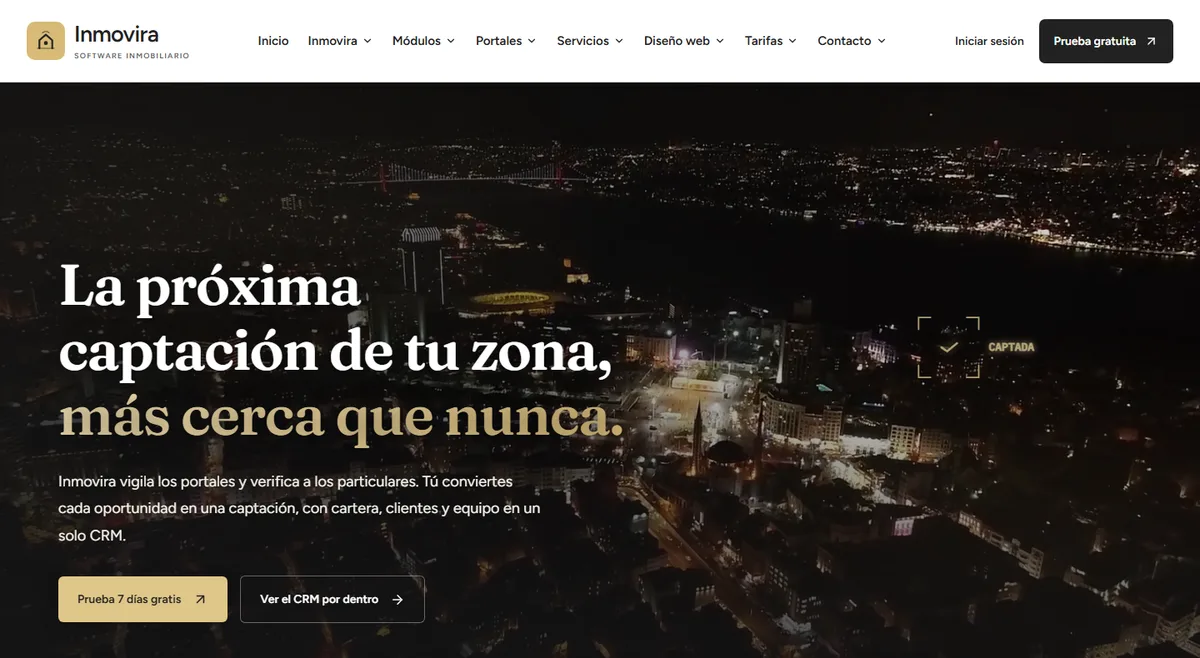Open the Diseño web dropdown chevron
This screenshot has width=1200, height=658.
(720, 41)
